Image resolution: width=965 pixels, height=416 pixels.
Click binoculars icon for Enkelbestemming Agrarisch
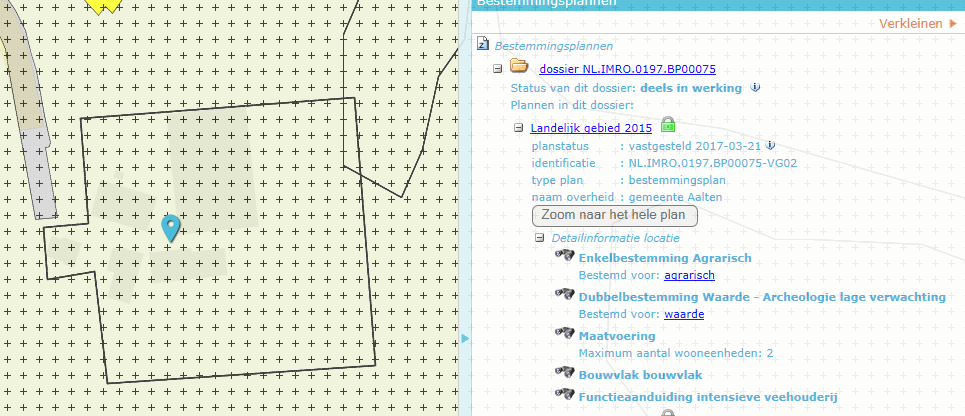tap(565, 255)
